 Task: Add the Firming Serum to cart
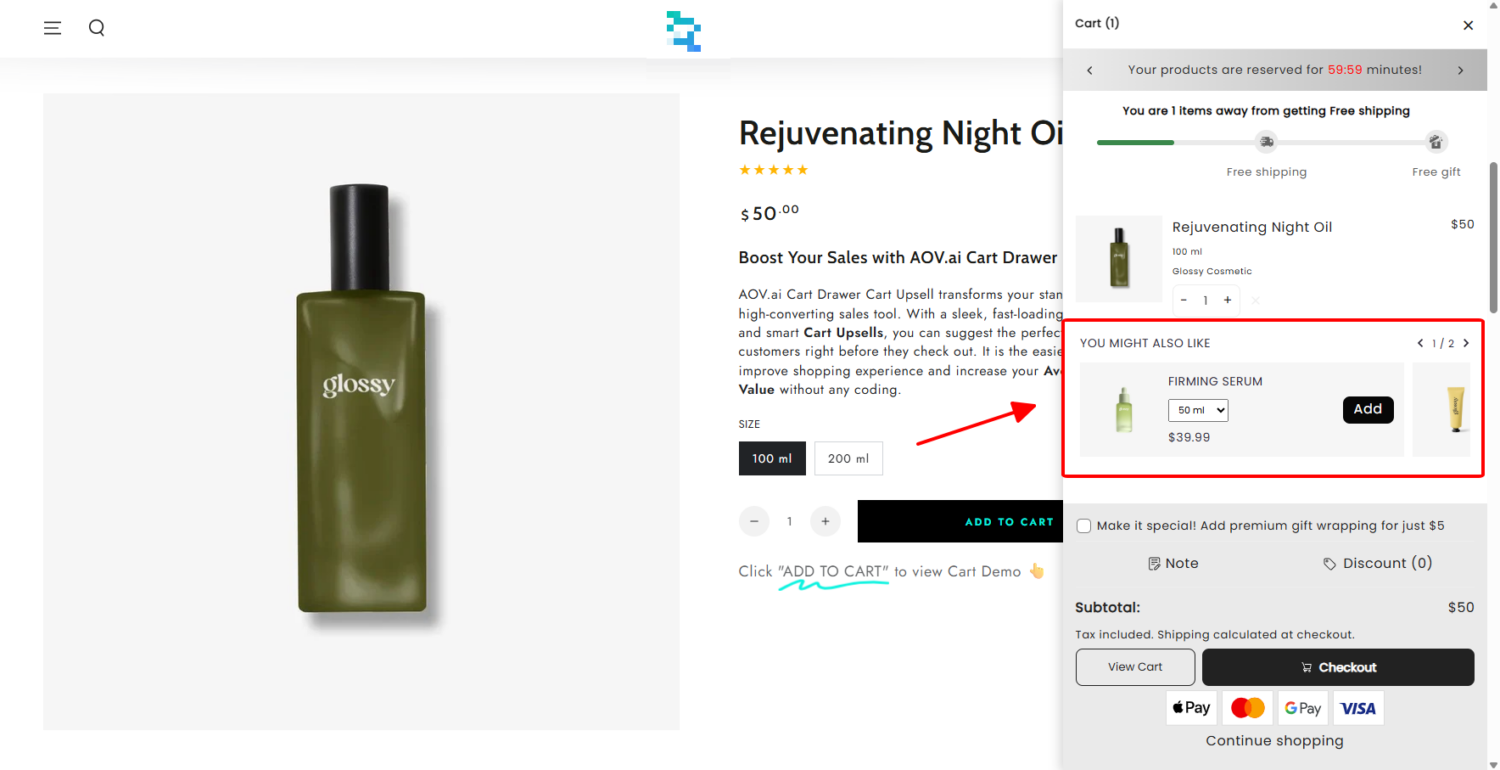point(1368,409)
